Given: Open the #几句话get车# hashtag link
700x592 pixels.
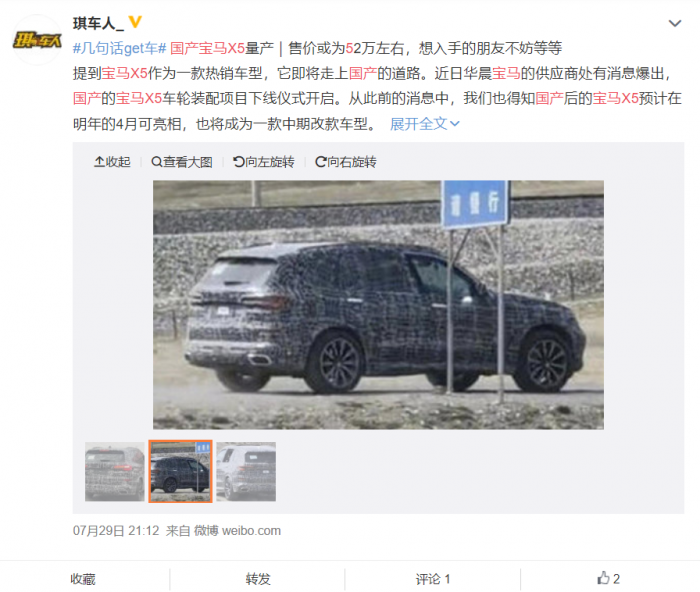Looking at the screenshot, I should [120, 48].
